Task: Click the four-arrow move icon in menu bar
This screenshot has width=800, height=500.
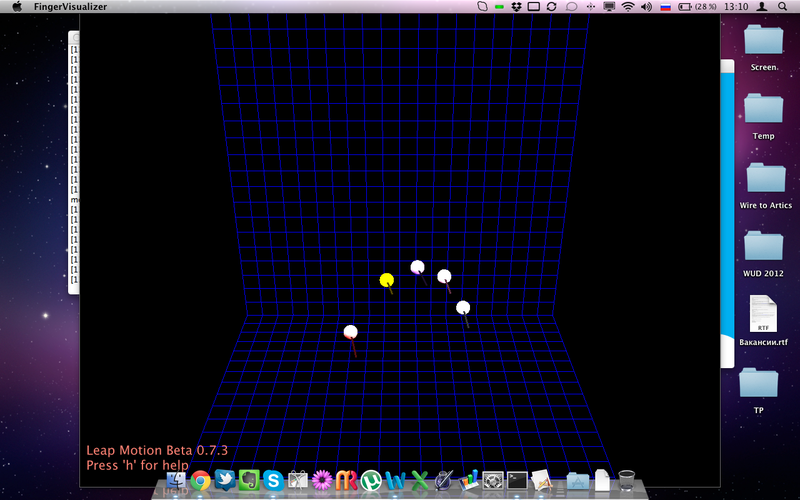Action: click(x=590, y=7)
